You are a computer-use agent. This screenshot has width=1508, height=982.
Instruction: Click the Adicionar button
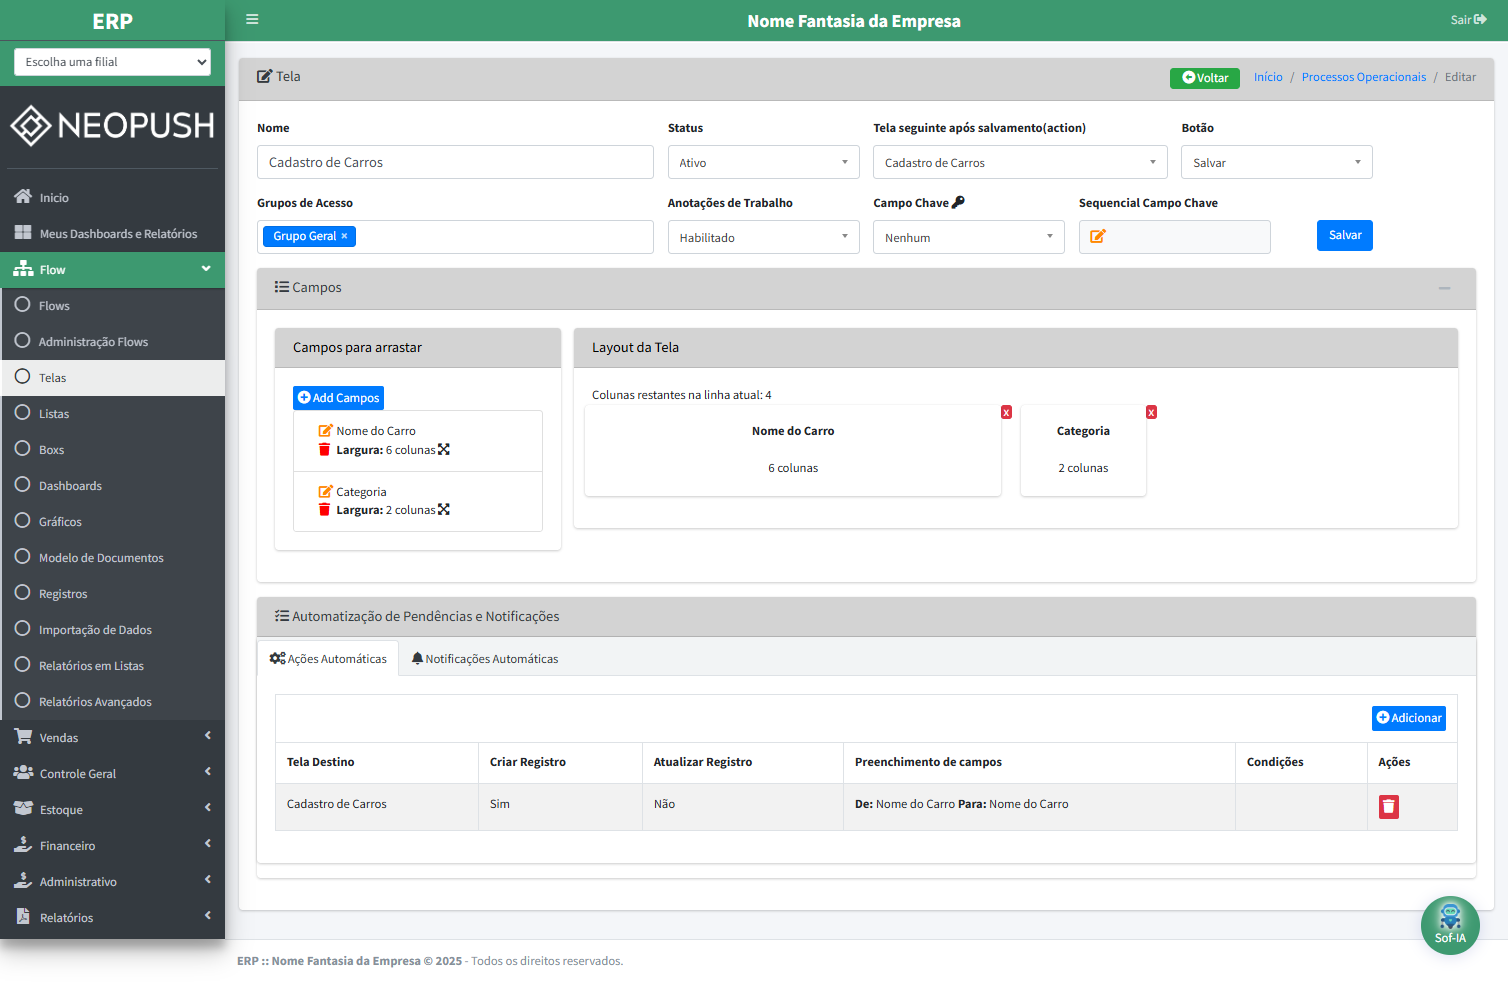pyautogui.click(x=1409, y=718)
